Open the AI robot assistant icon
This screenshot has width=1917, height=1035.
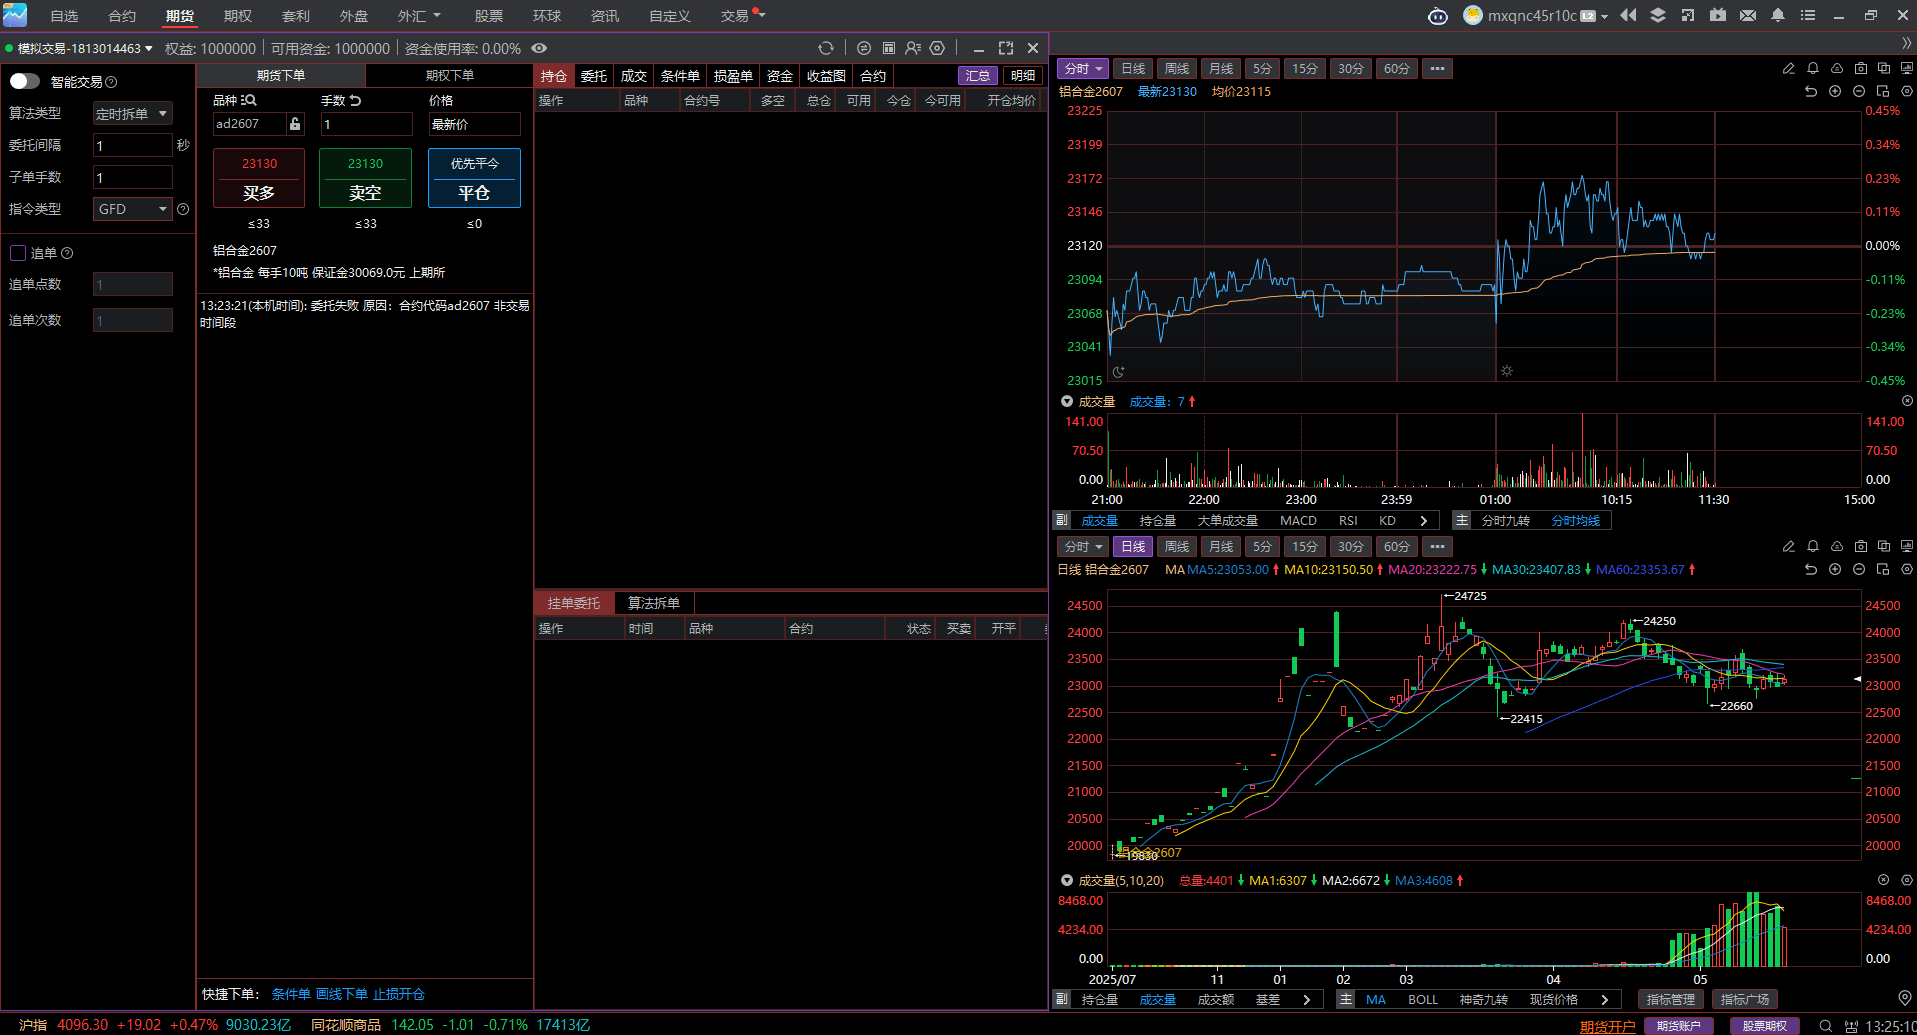tap(1437, 16)
